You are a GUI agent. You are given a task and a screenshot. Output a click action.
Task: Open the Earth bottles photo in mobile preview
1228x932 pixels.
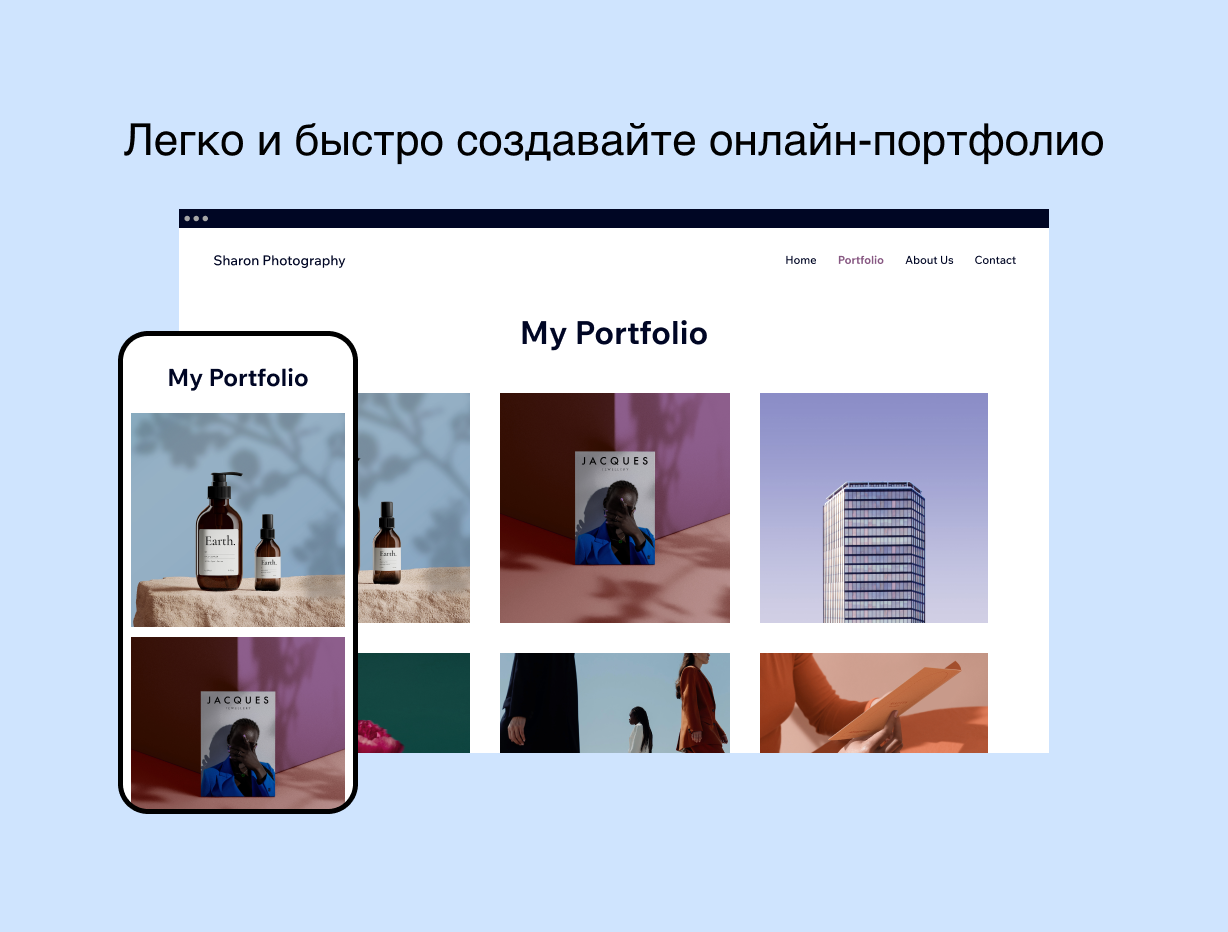coord(238,520)
